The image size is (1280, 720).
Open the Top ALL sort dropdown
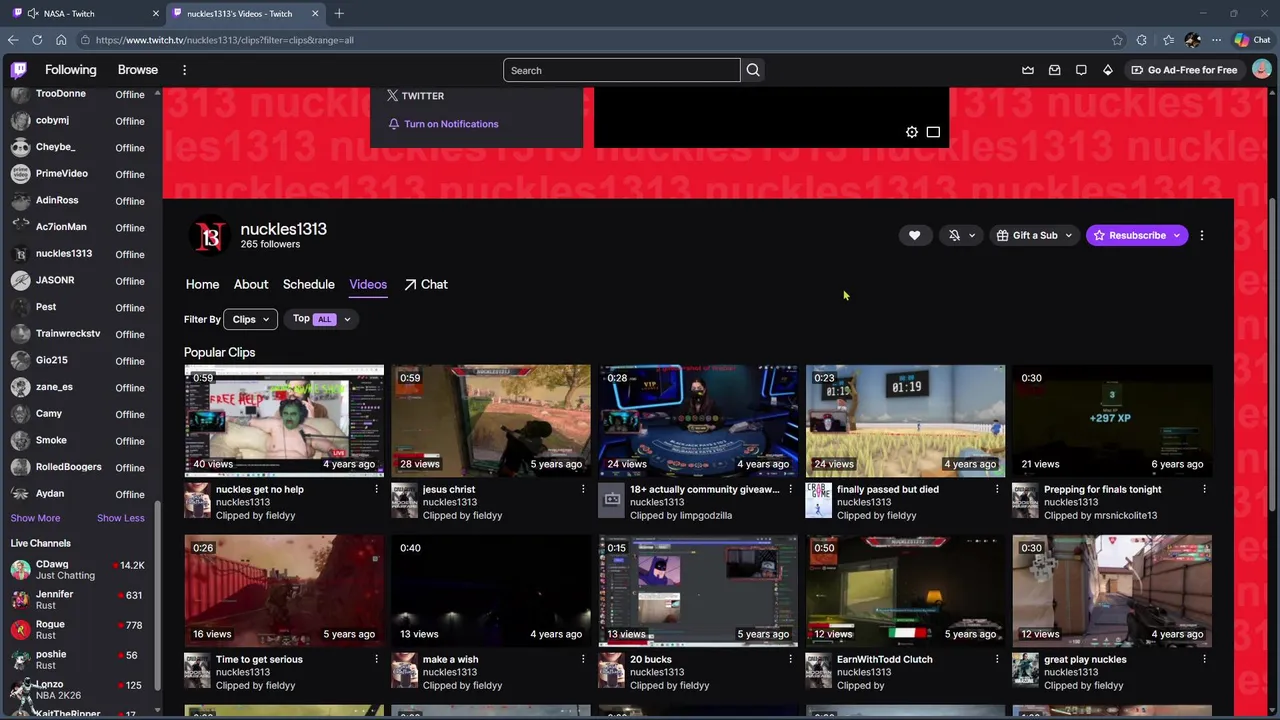[x=322, y=319]
